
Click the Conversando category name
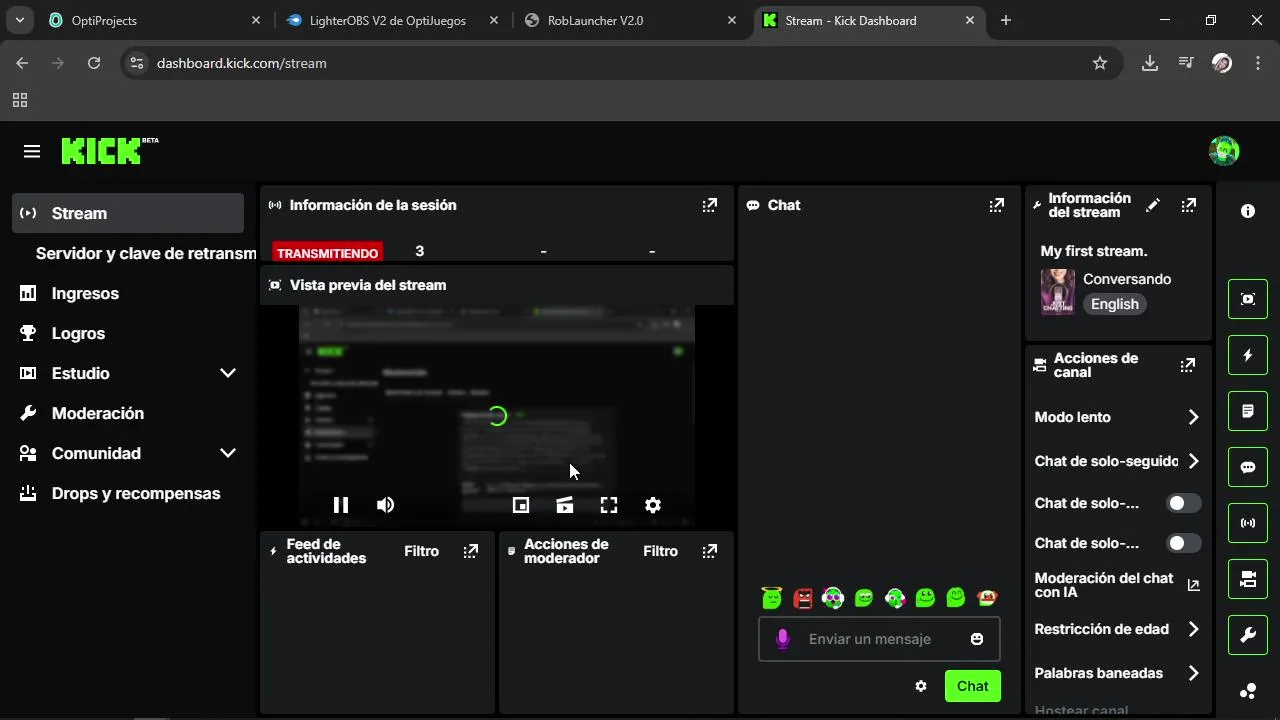(1127, 279)
